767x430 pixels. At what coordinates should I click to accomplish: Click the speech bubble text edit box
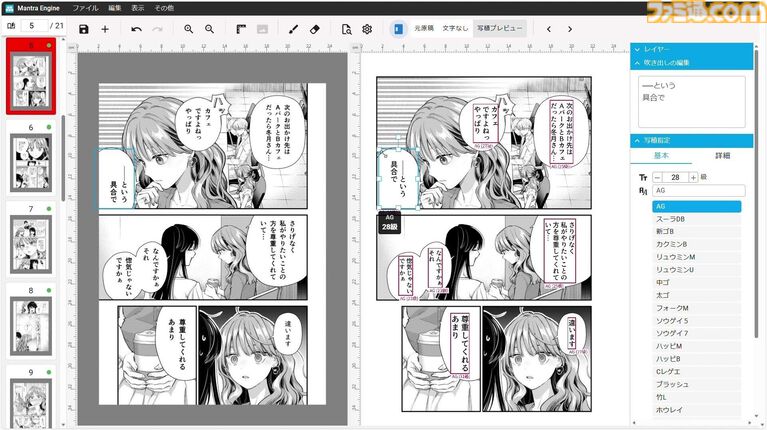point(691,101)
